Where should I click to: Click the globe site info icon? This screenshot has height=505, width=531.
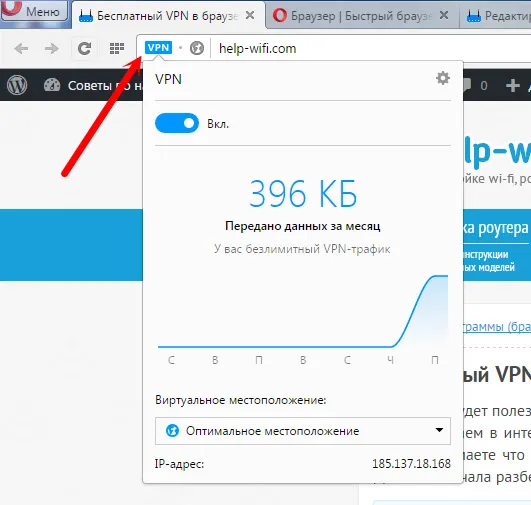[197, 48]
